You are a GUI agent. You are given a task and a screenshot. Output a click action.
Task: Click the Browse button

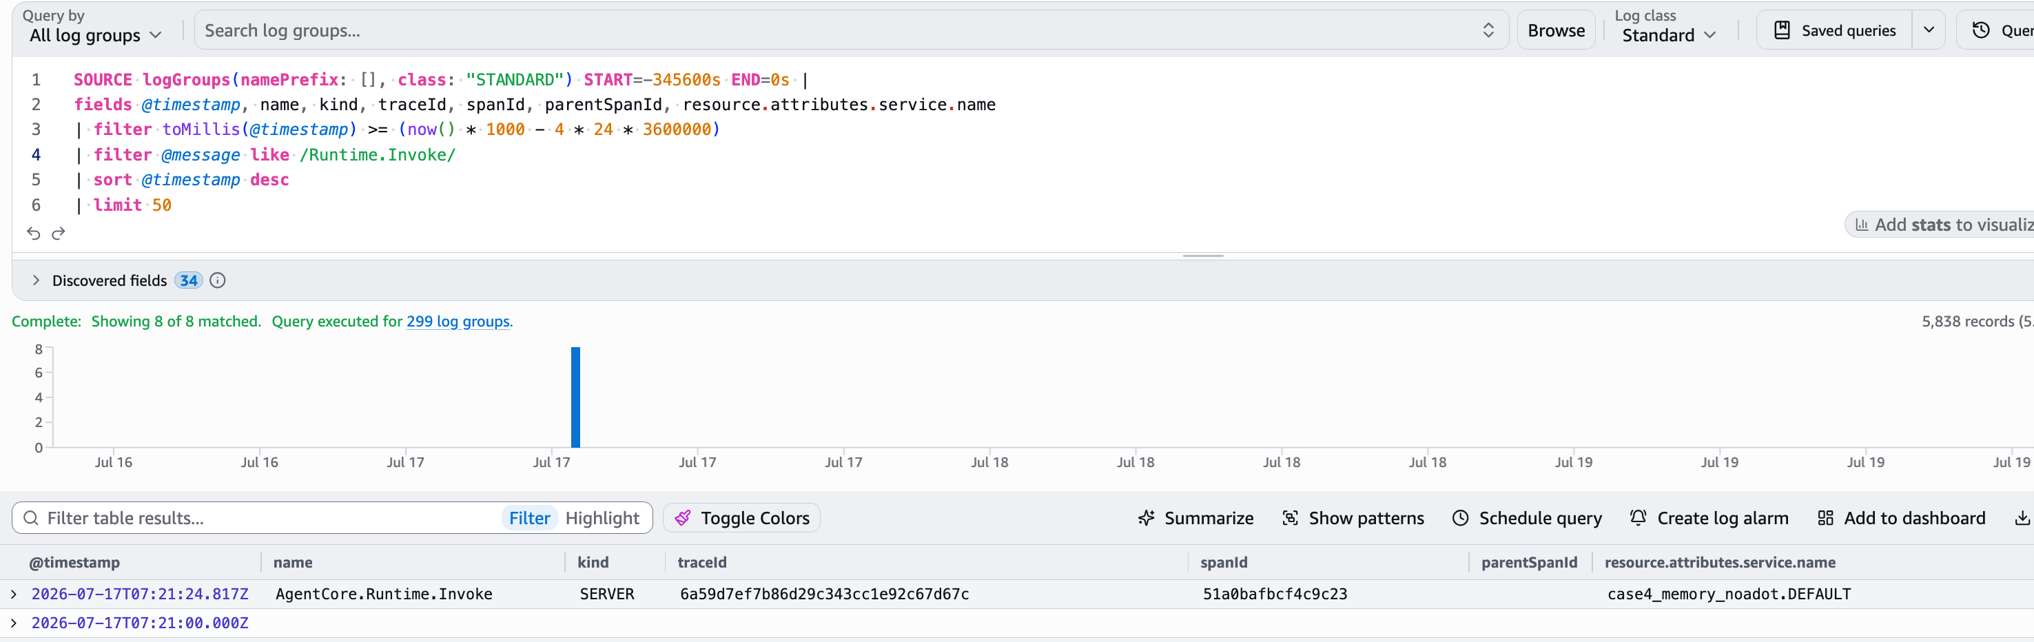(1556, 30)
